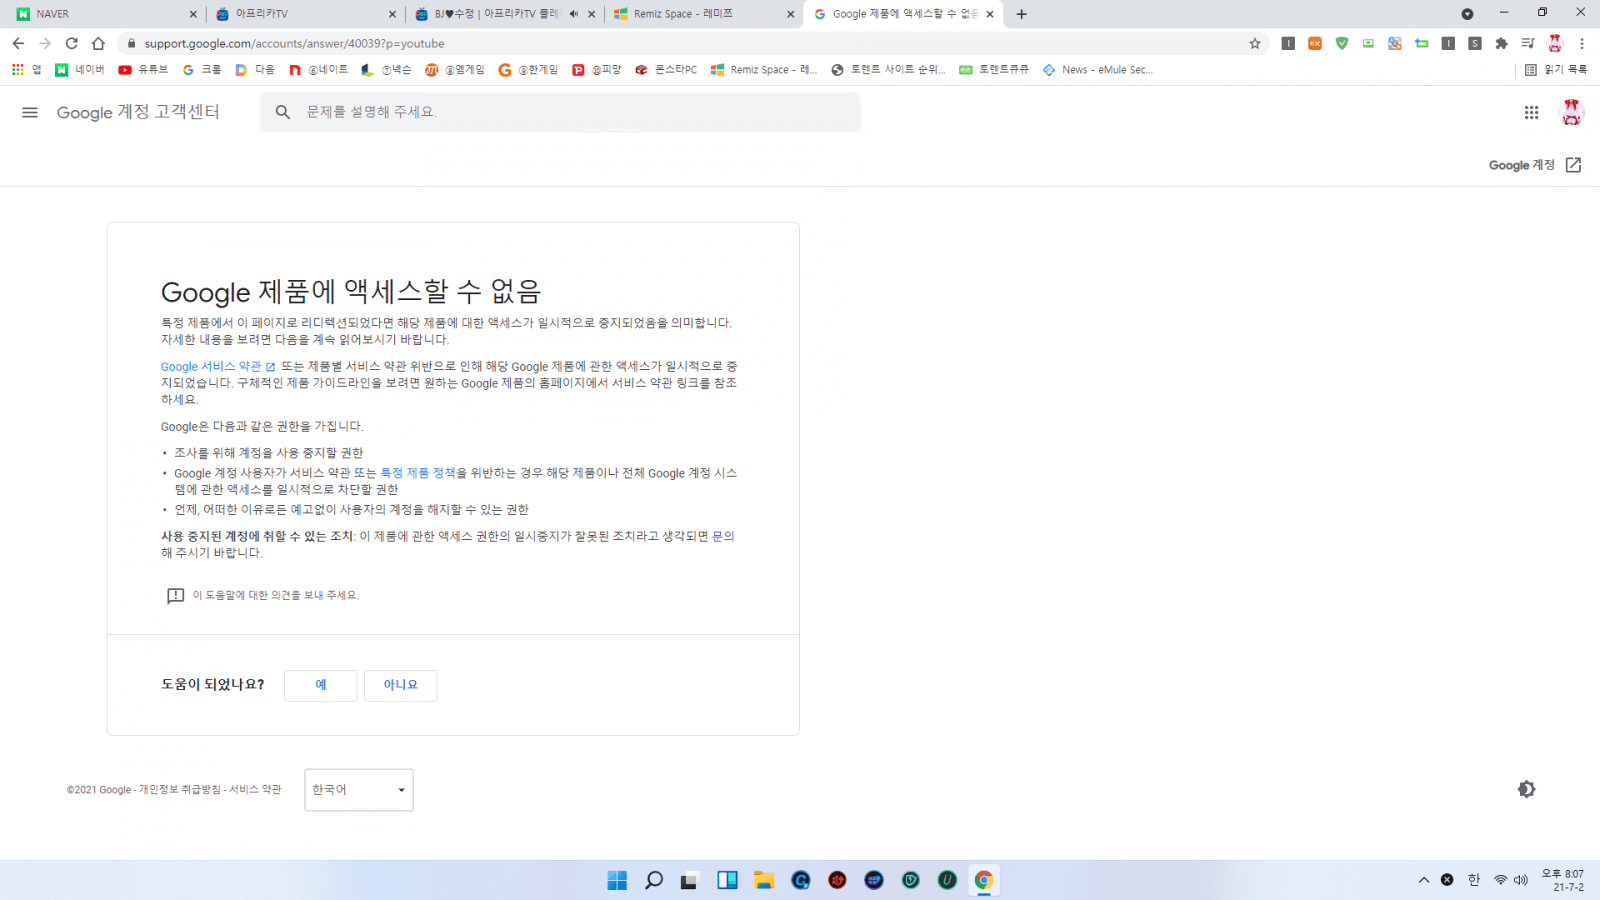Screen dimensions: 1600x900
Task: Open the tab search dropdown arrow
Action: click(x=1467, y=14)
